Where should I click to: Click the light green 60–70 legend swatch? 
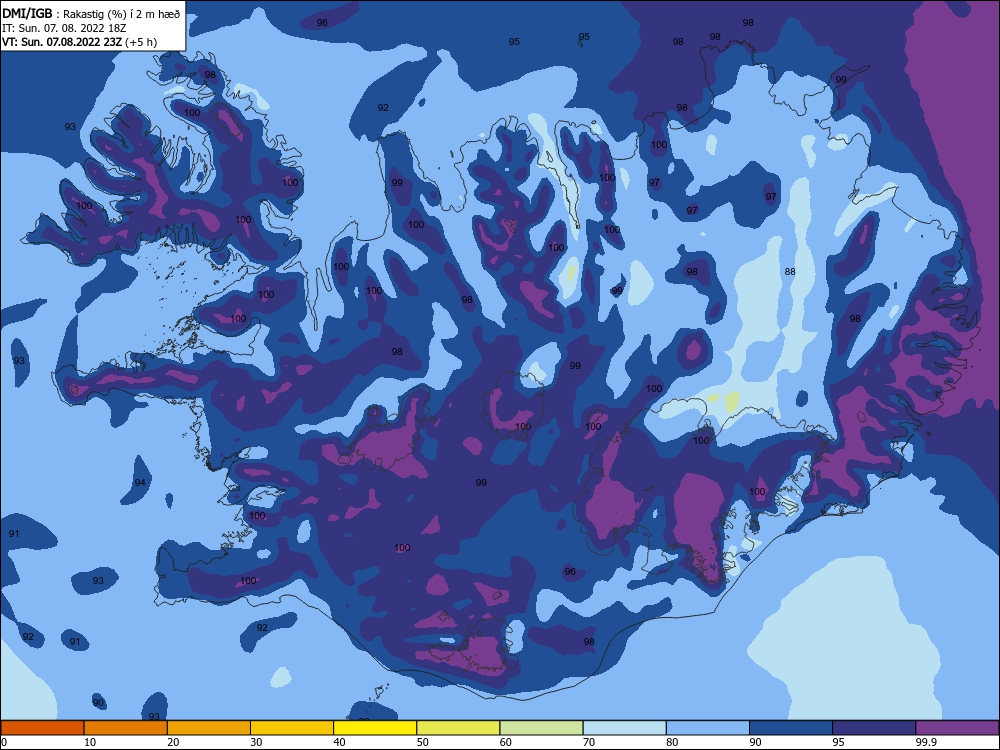click(541, 728)
